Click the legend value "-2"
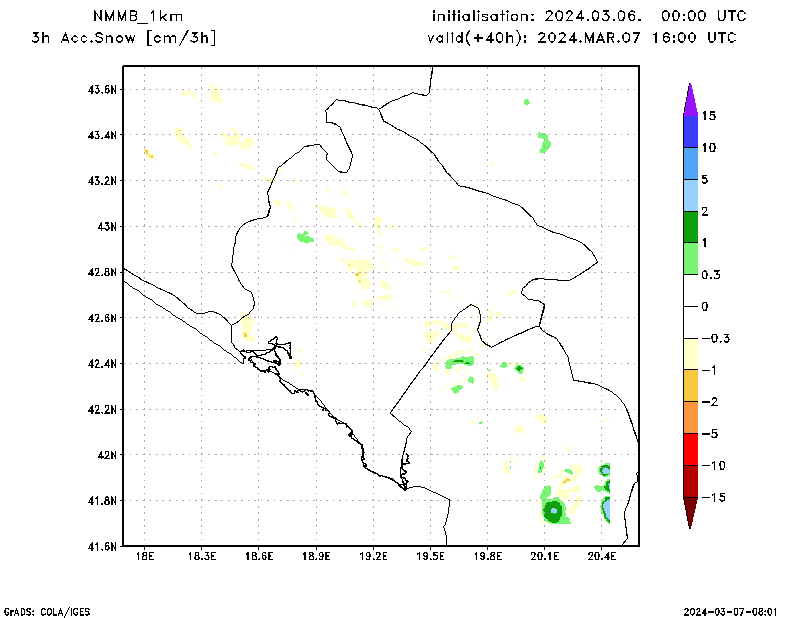800x618 pixels. [710, 402]
